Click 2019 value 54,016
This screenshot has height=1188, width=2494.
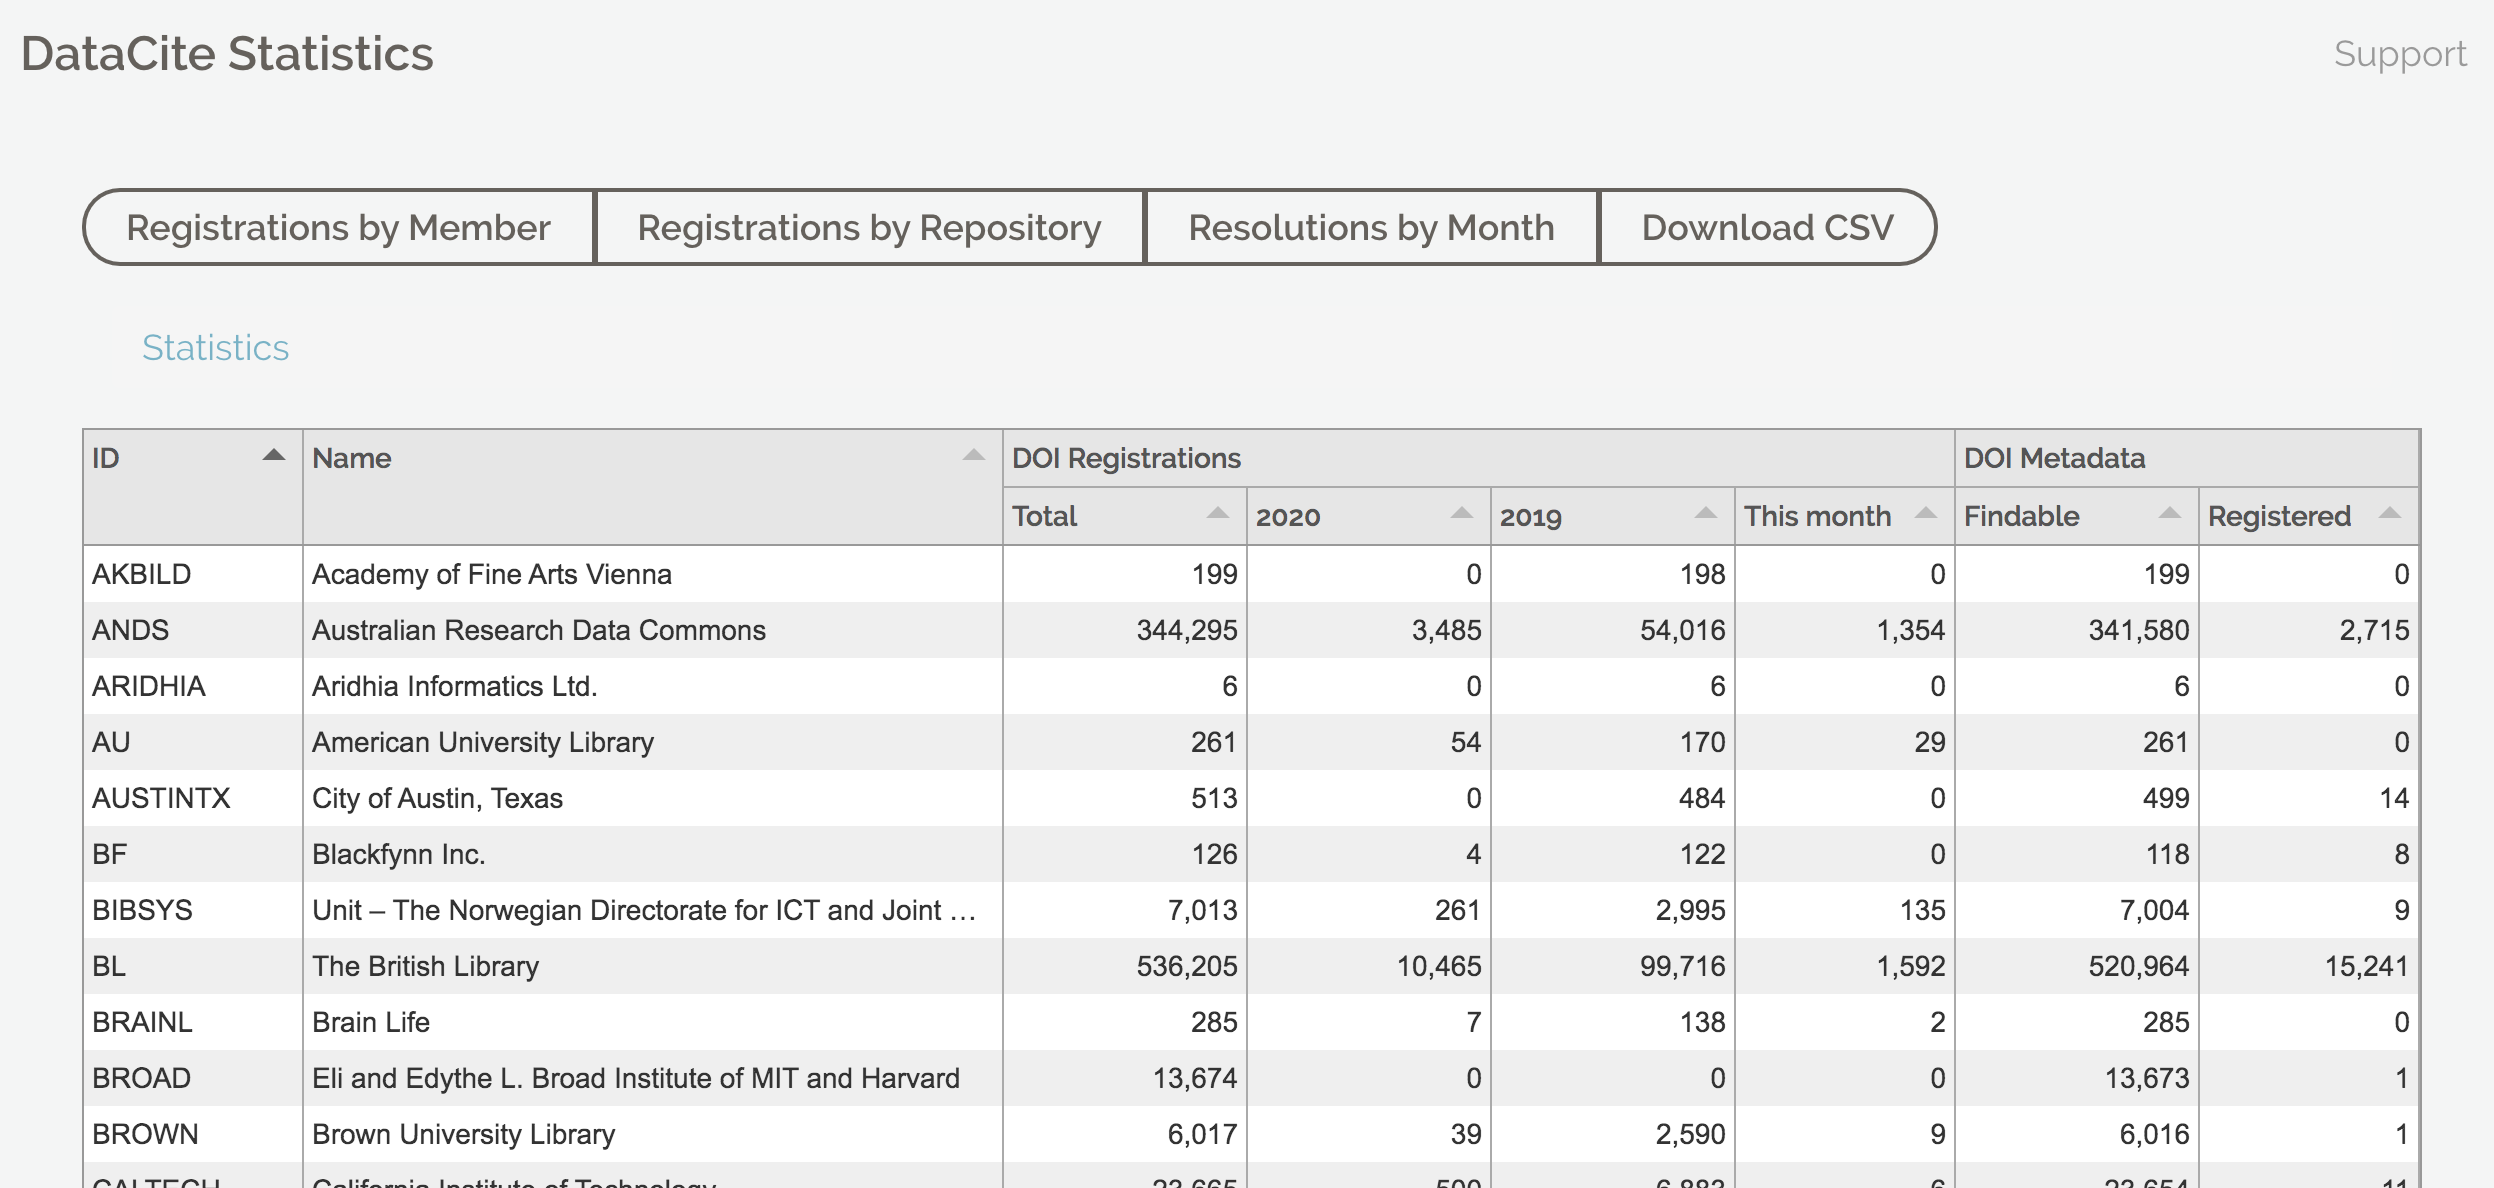click(x=1683, y=630)
